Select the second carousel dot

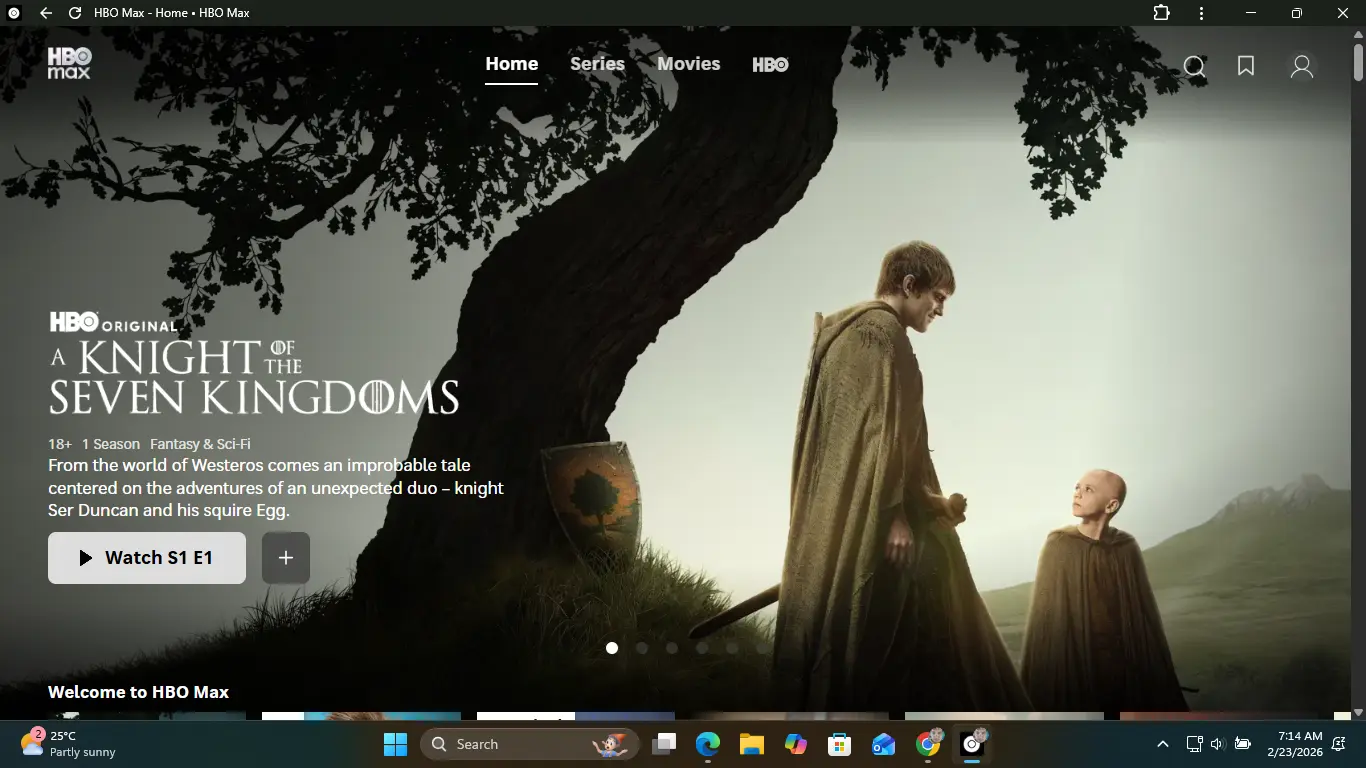642,648
